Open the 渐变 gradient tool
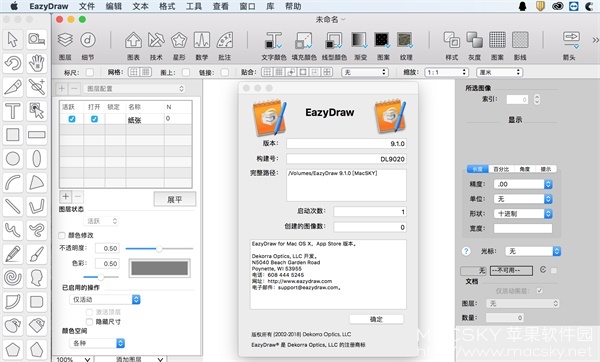The image size is (600, 362). point(360,46)
